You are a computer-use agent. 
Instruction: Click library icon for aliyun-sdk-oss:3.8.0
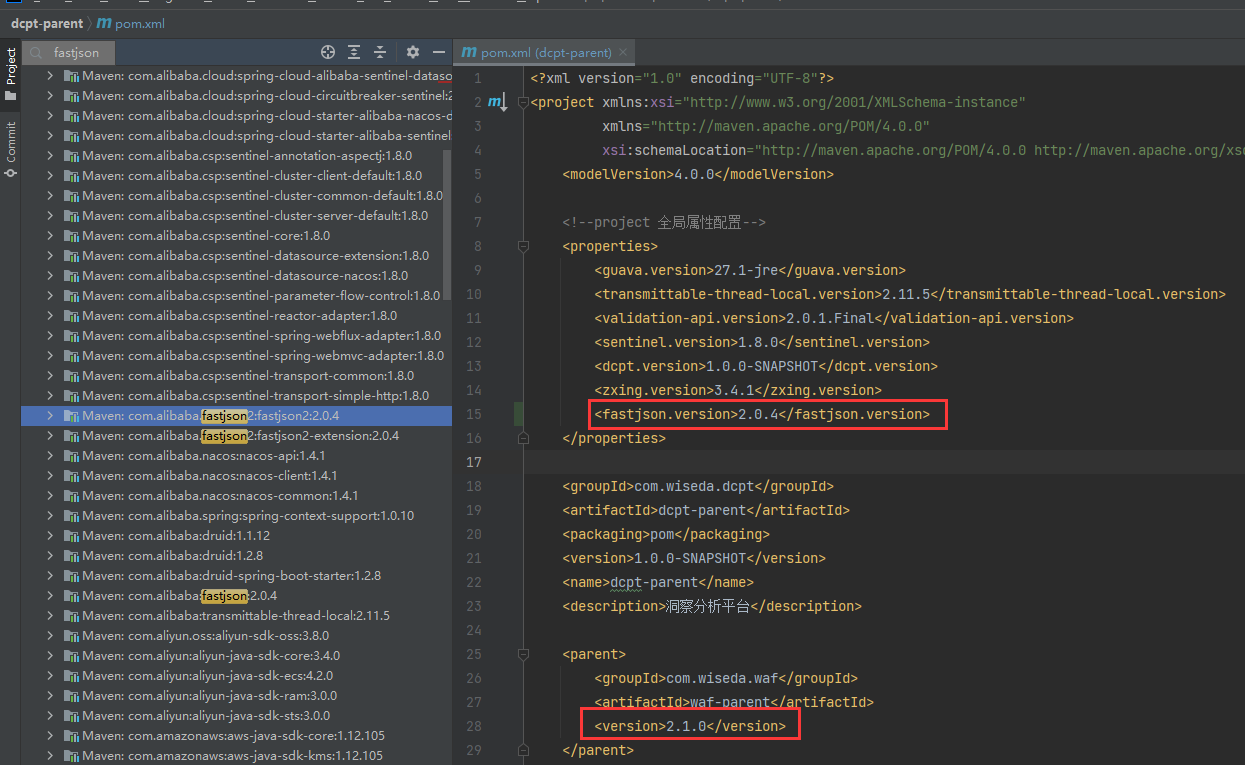71,636
